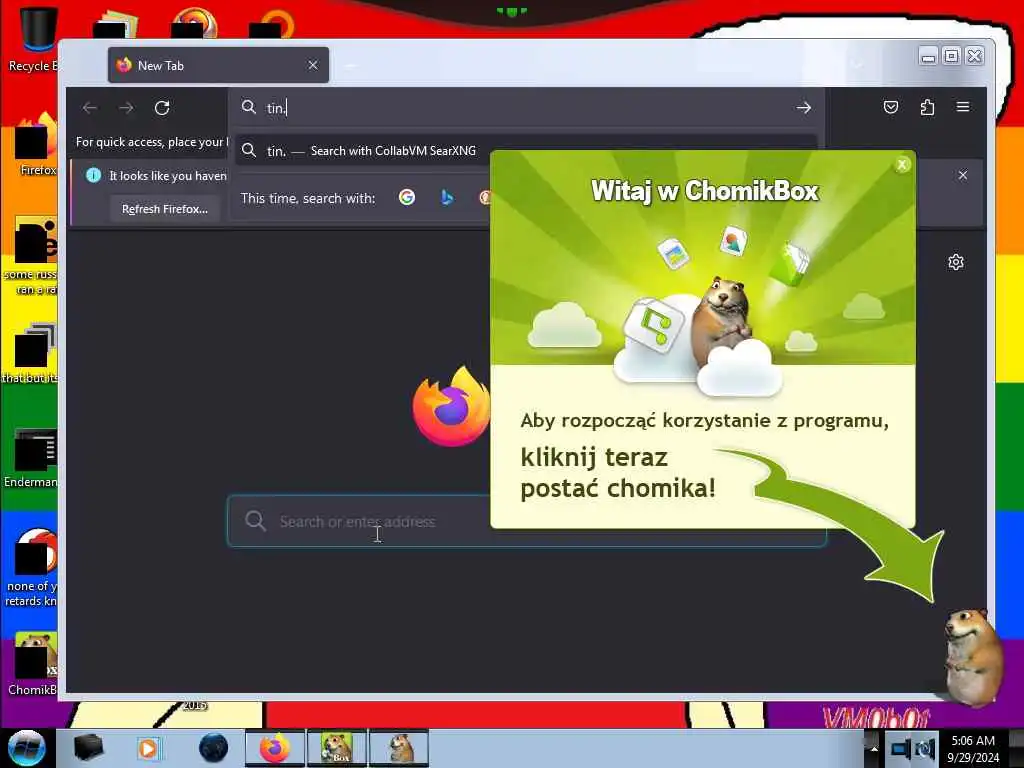Open the Firefox desktop shortcut
This screenshot has height=768, width=1024.
coord(36,144)
